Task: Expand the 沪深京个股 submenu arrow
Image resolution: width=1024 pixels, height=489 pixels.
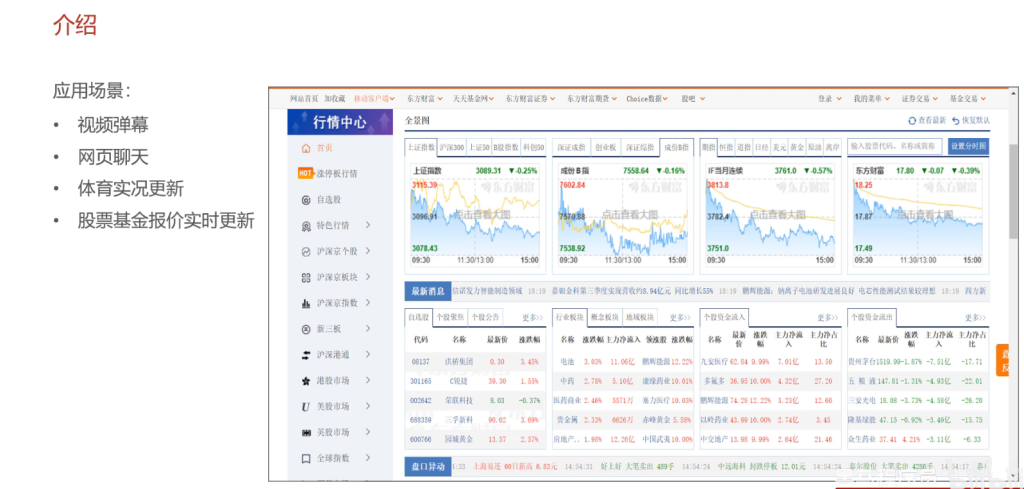Action: [368, 251]
